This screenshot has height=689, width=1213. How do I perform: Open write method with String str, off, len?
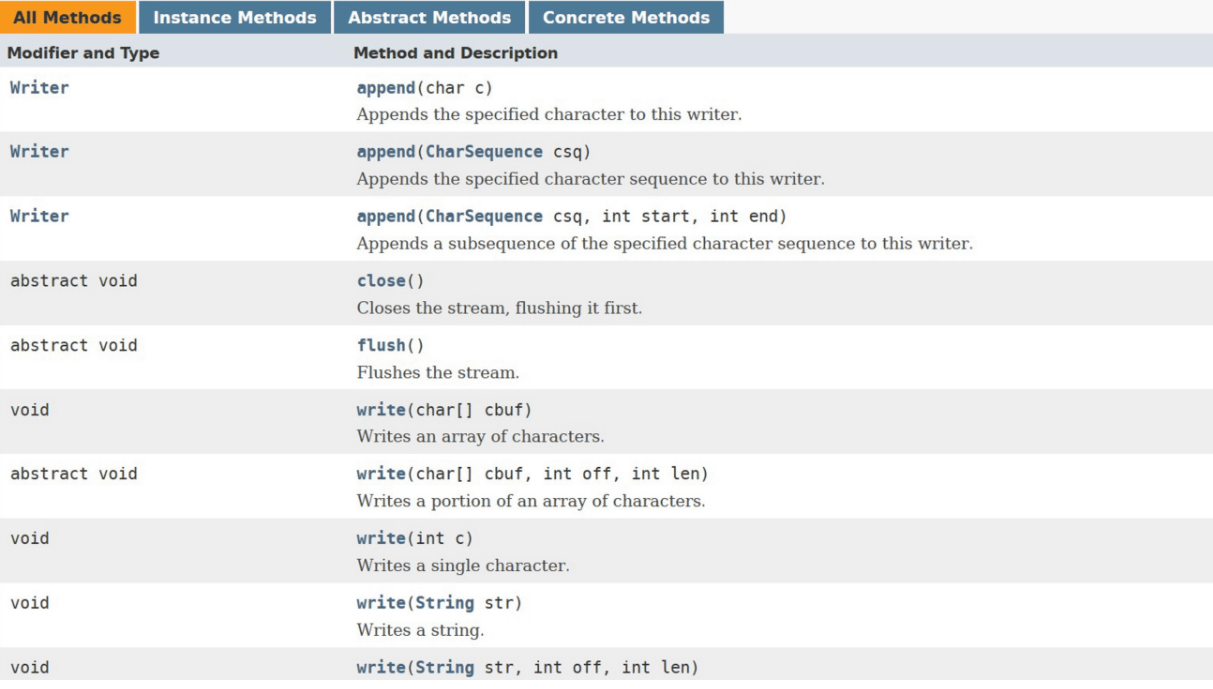click(381, 667)
